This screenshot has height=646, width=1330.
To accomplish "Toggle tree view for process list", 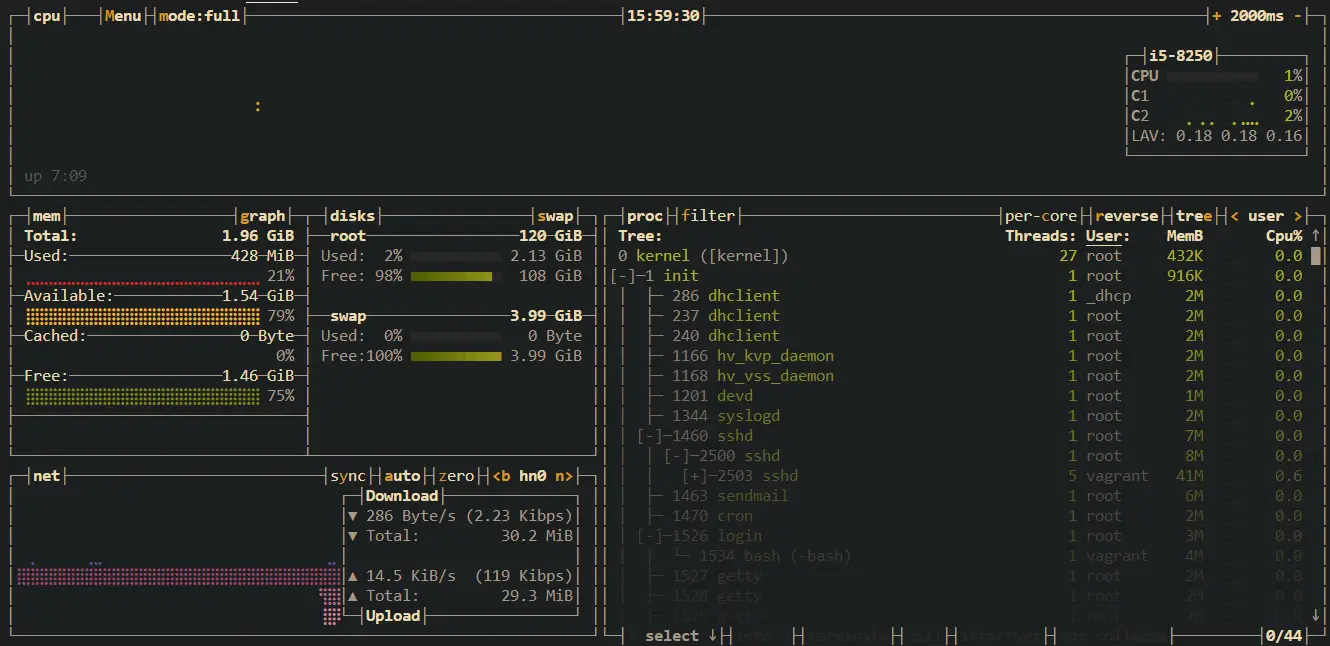I will 1193,216.
